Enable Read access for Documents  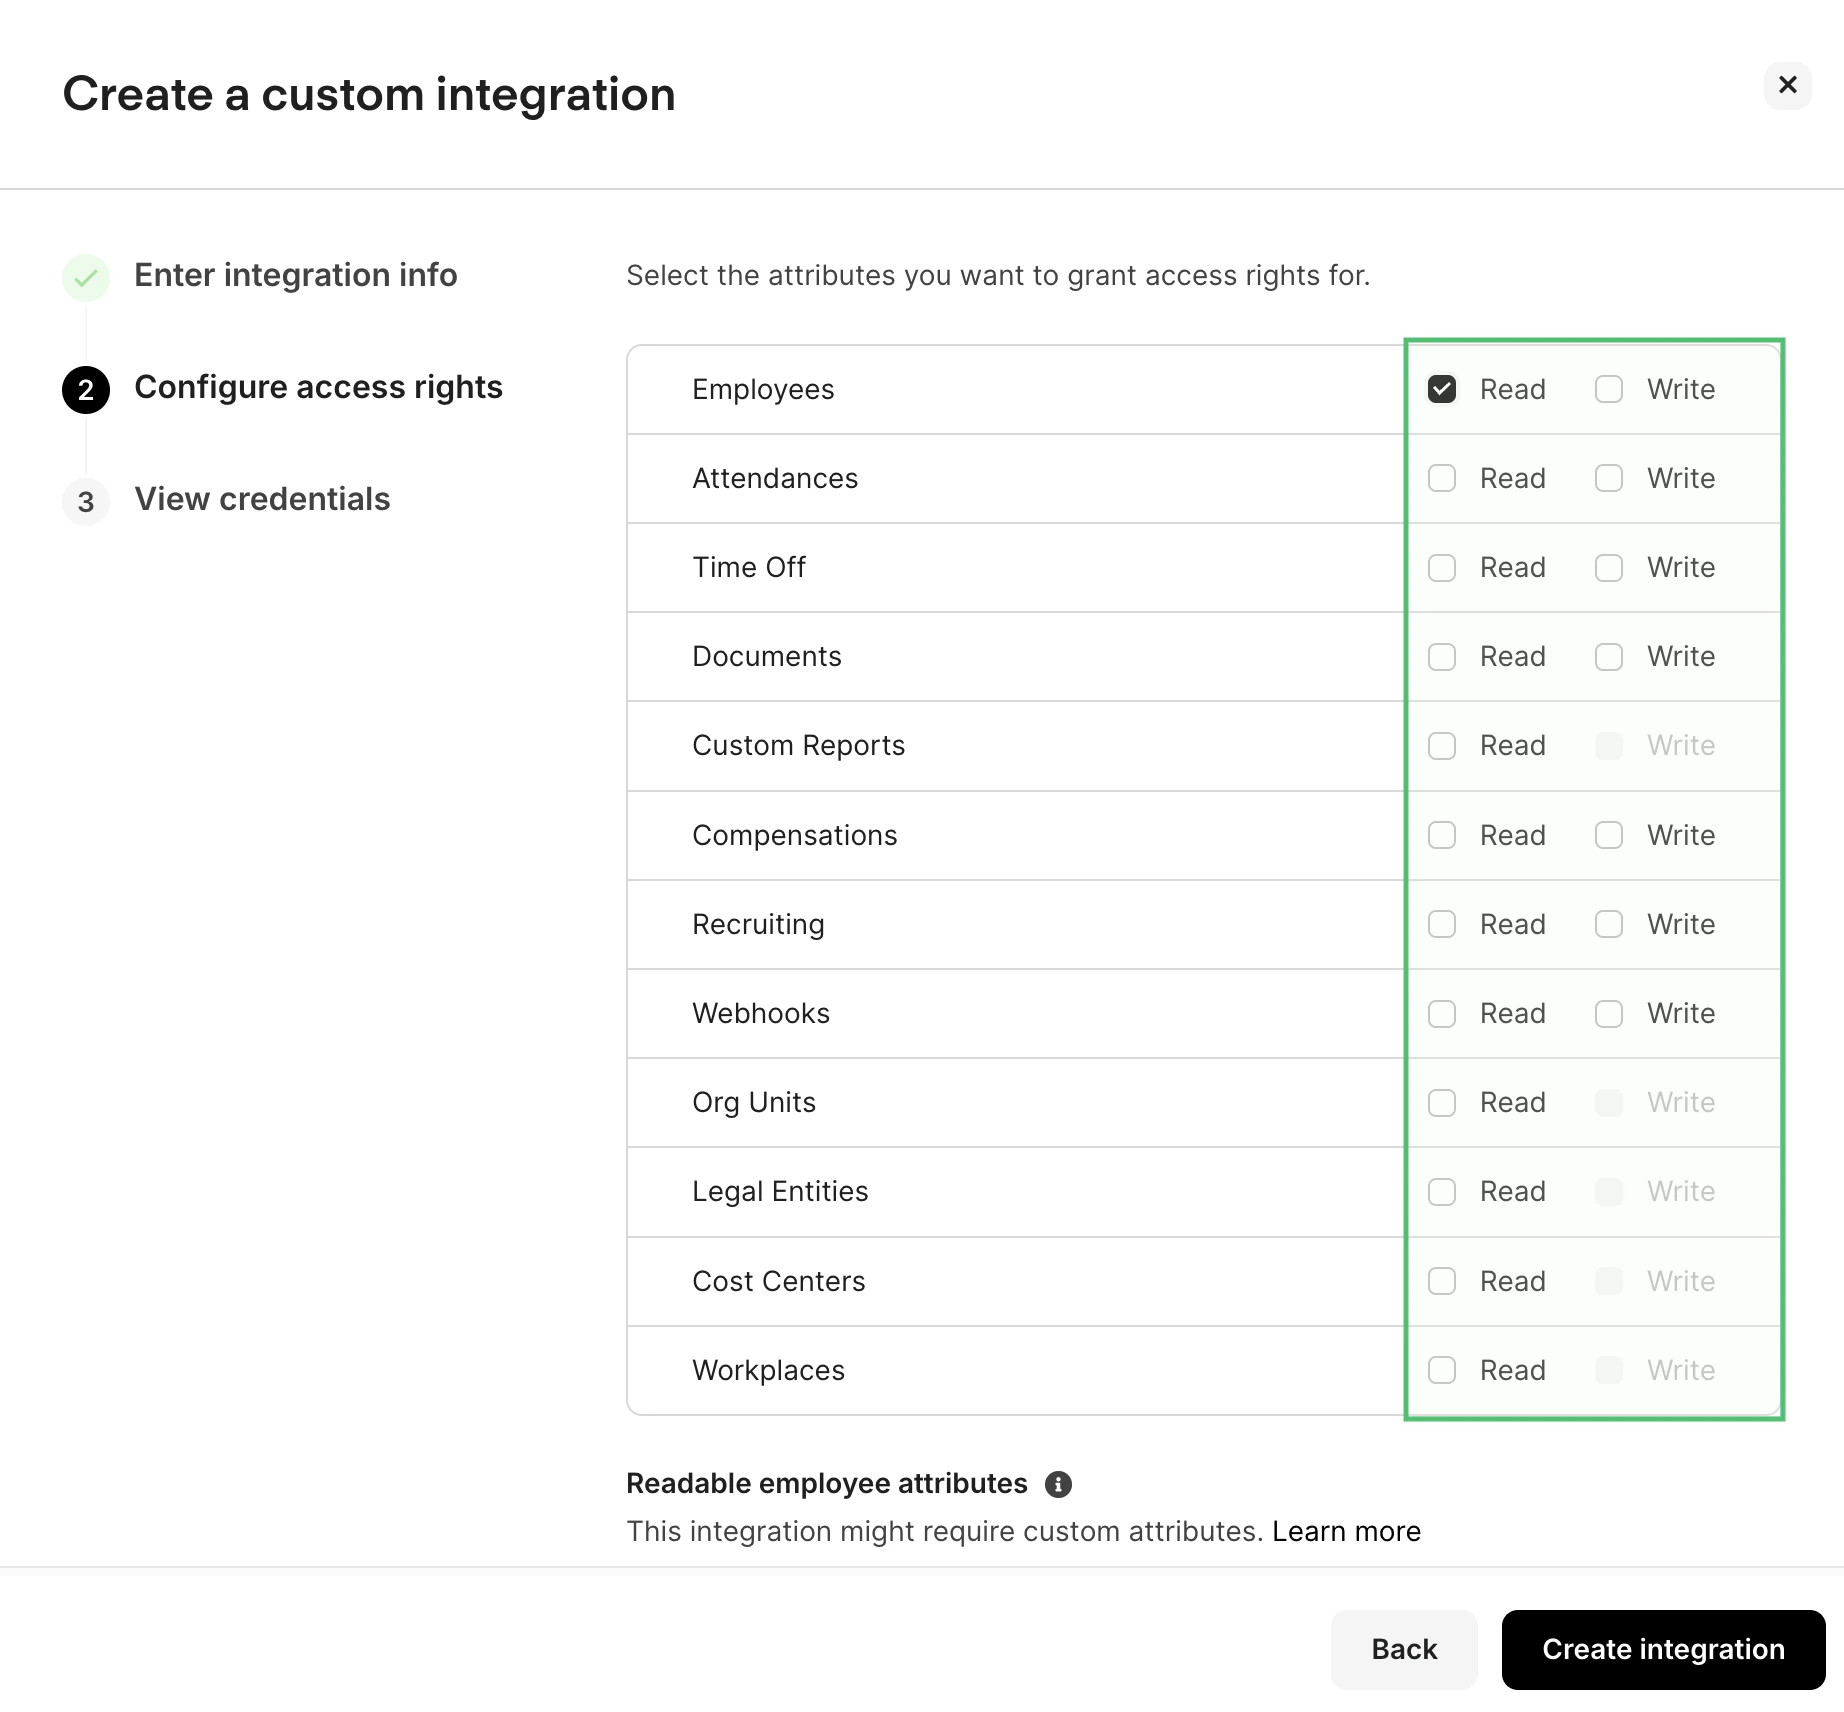click(x=1441, y=656)
